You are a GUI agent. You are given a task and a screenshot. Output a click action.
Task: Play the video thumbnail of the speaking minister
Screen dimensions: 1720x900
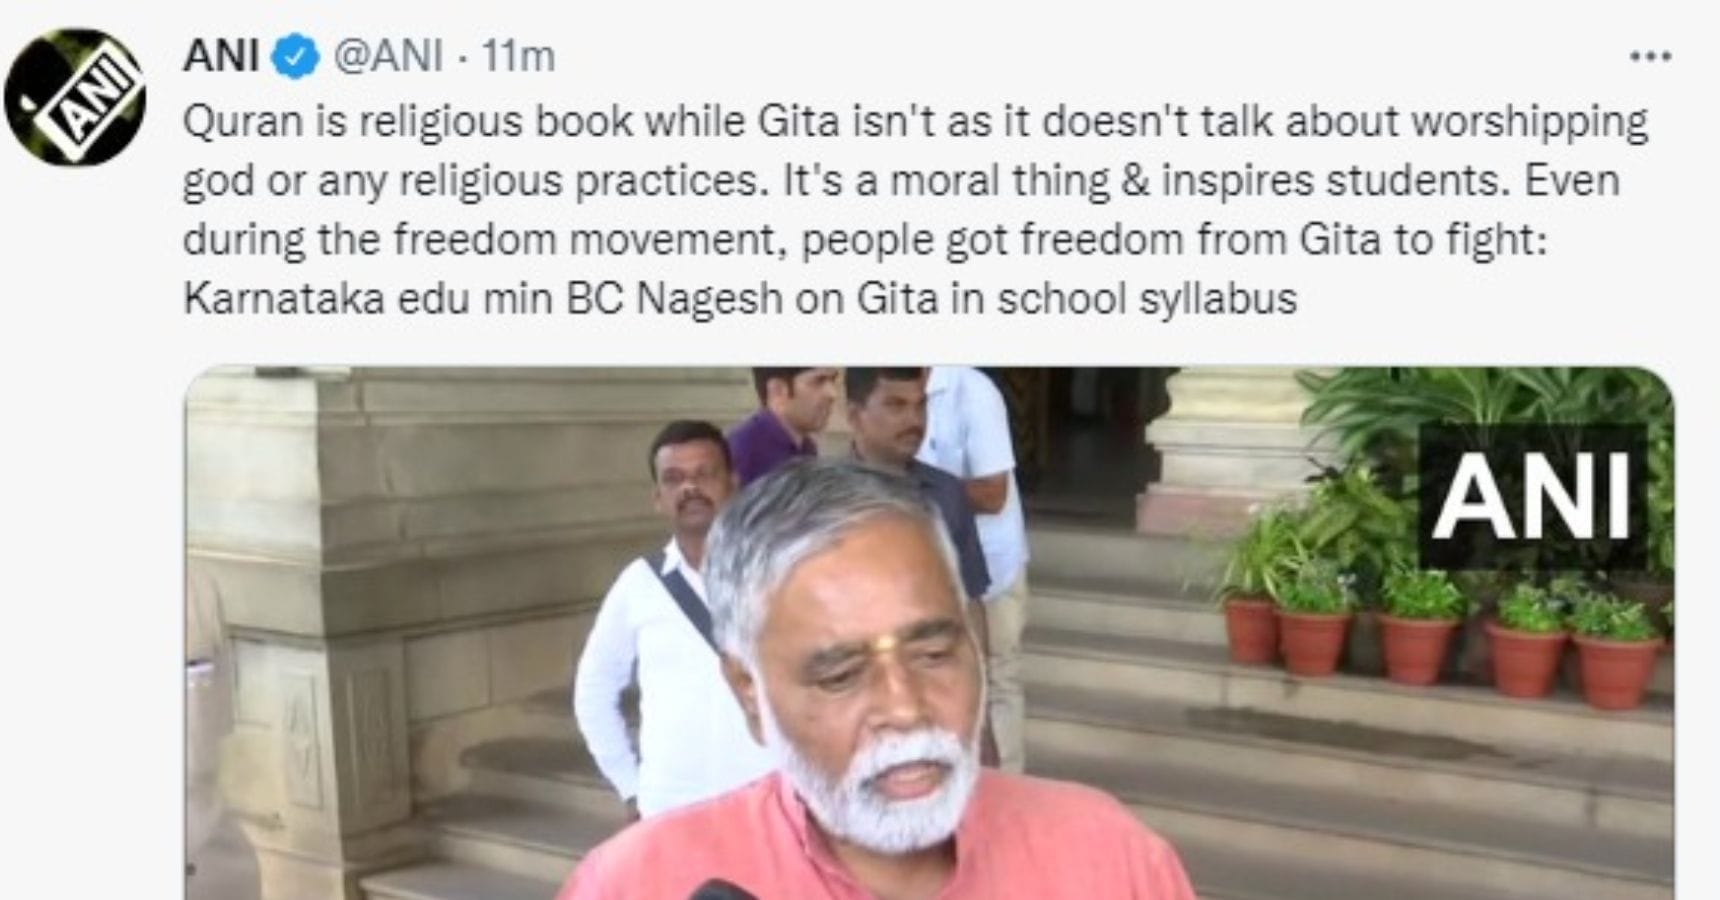[929, 633]
